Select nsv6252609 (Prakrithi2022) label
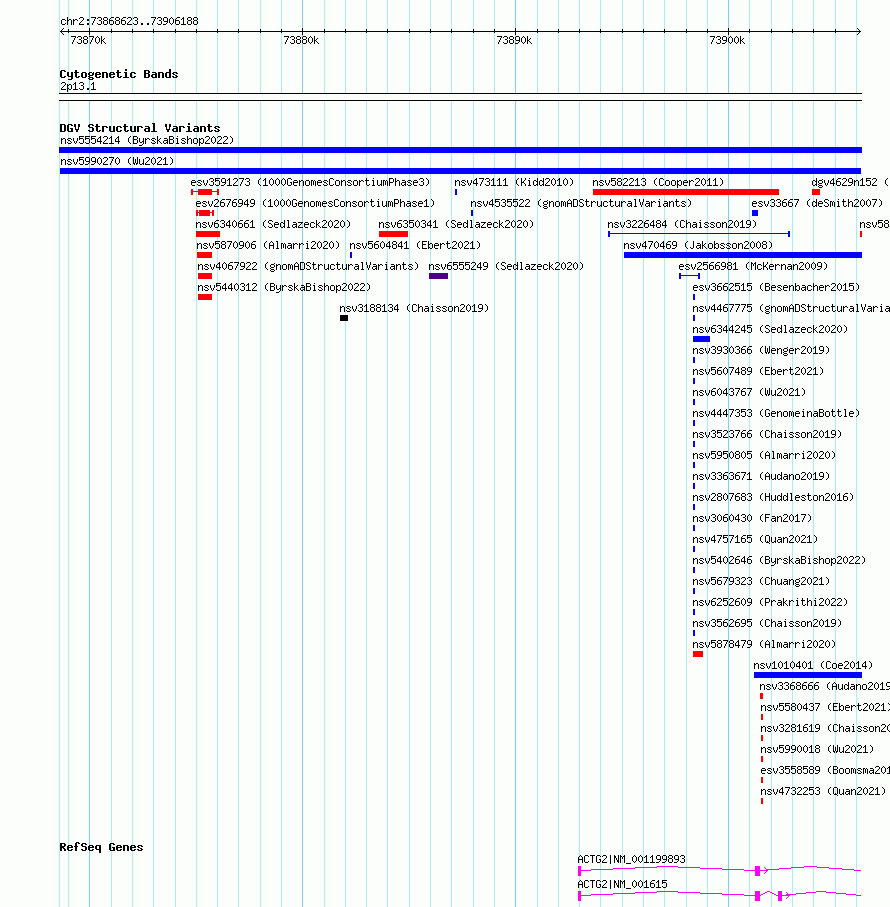 pyautogui.click(x=770, y=602)
